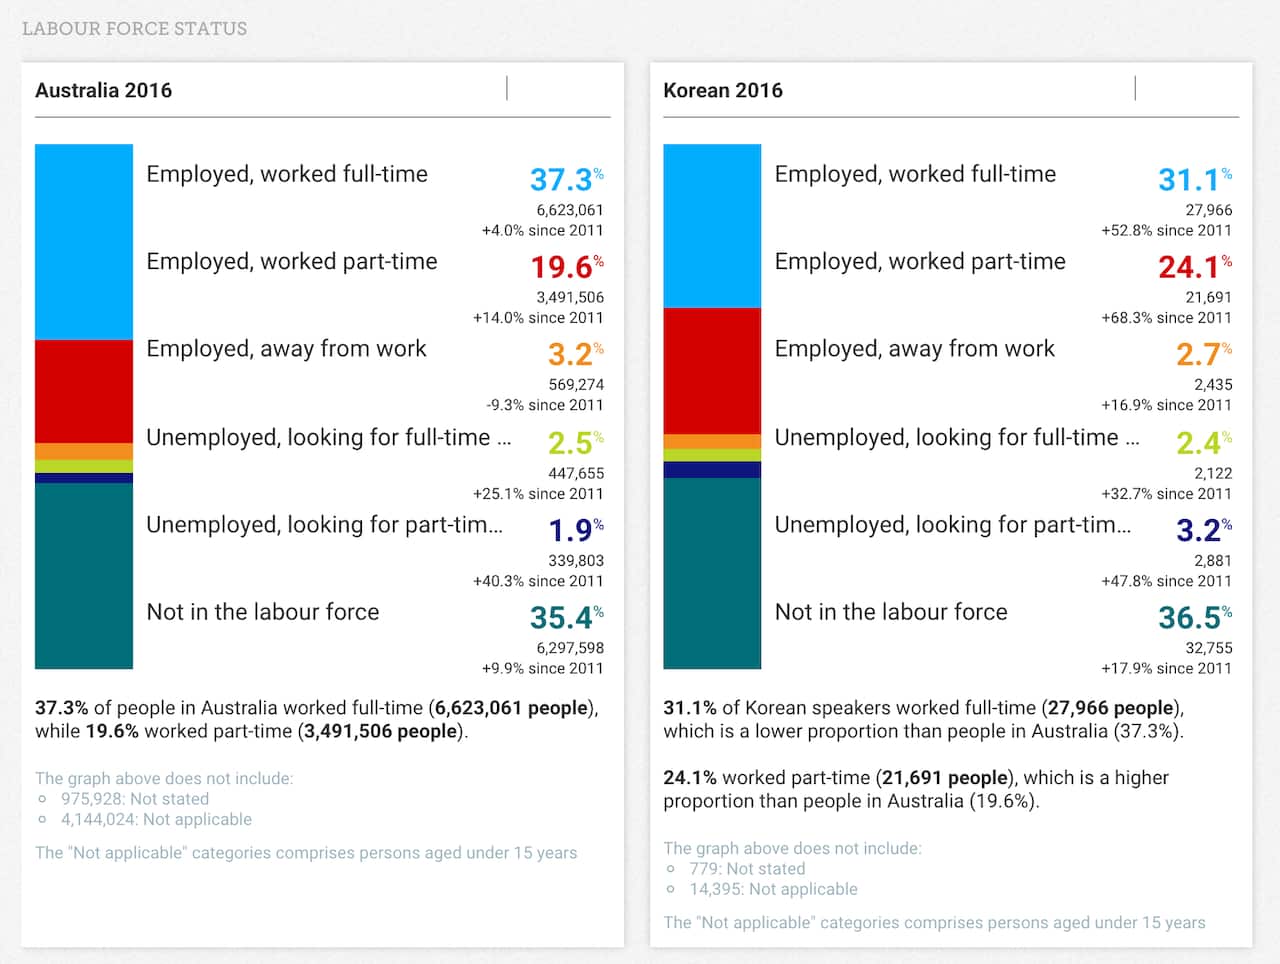Click the Australia 2016 card title
The image size is (1280, 964).
click(104, 90)
